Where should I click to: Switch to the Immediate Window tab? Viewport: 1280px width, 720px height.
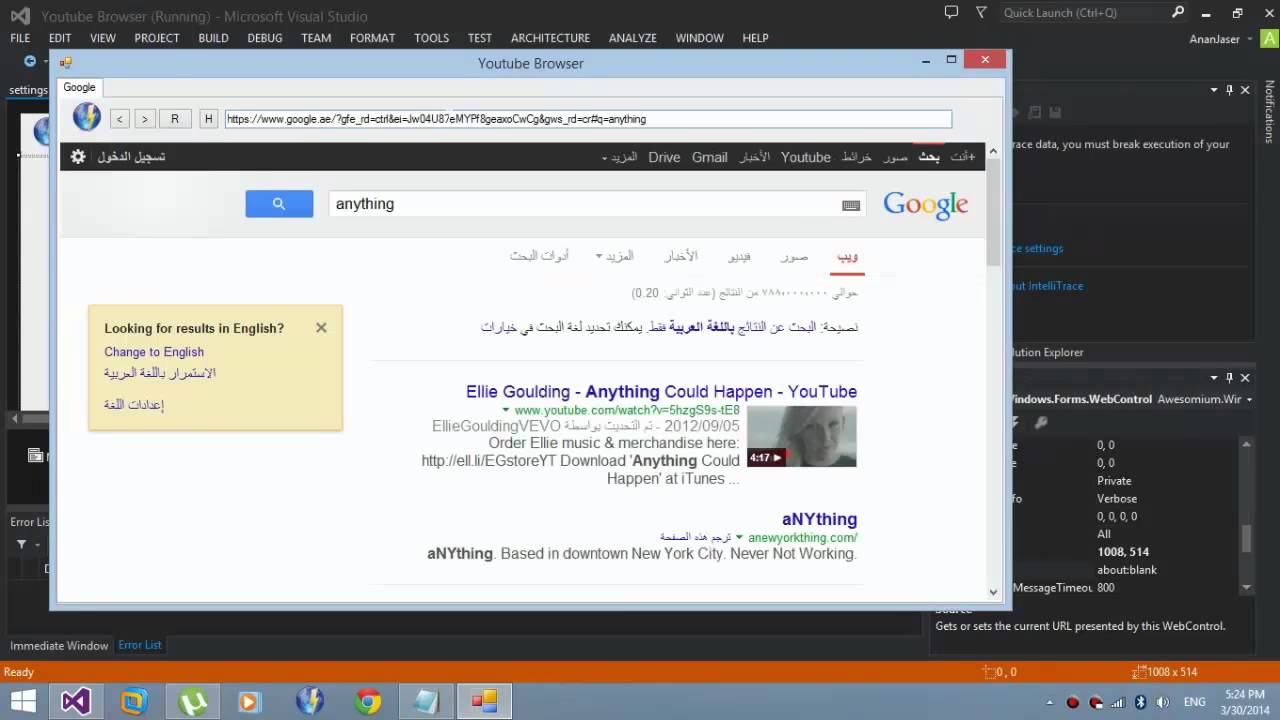click(x=59, y=646)
